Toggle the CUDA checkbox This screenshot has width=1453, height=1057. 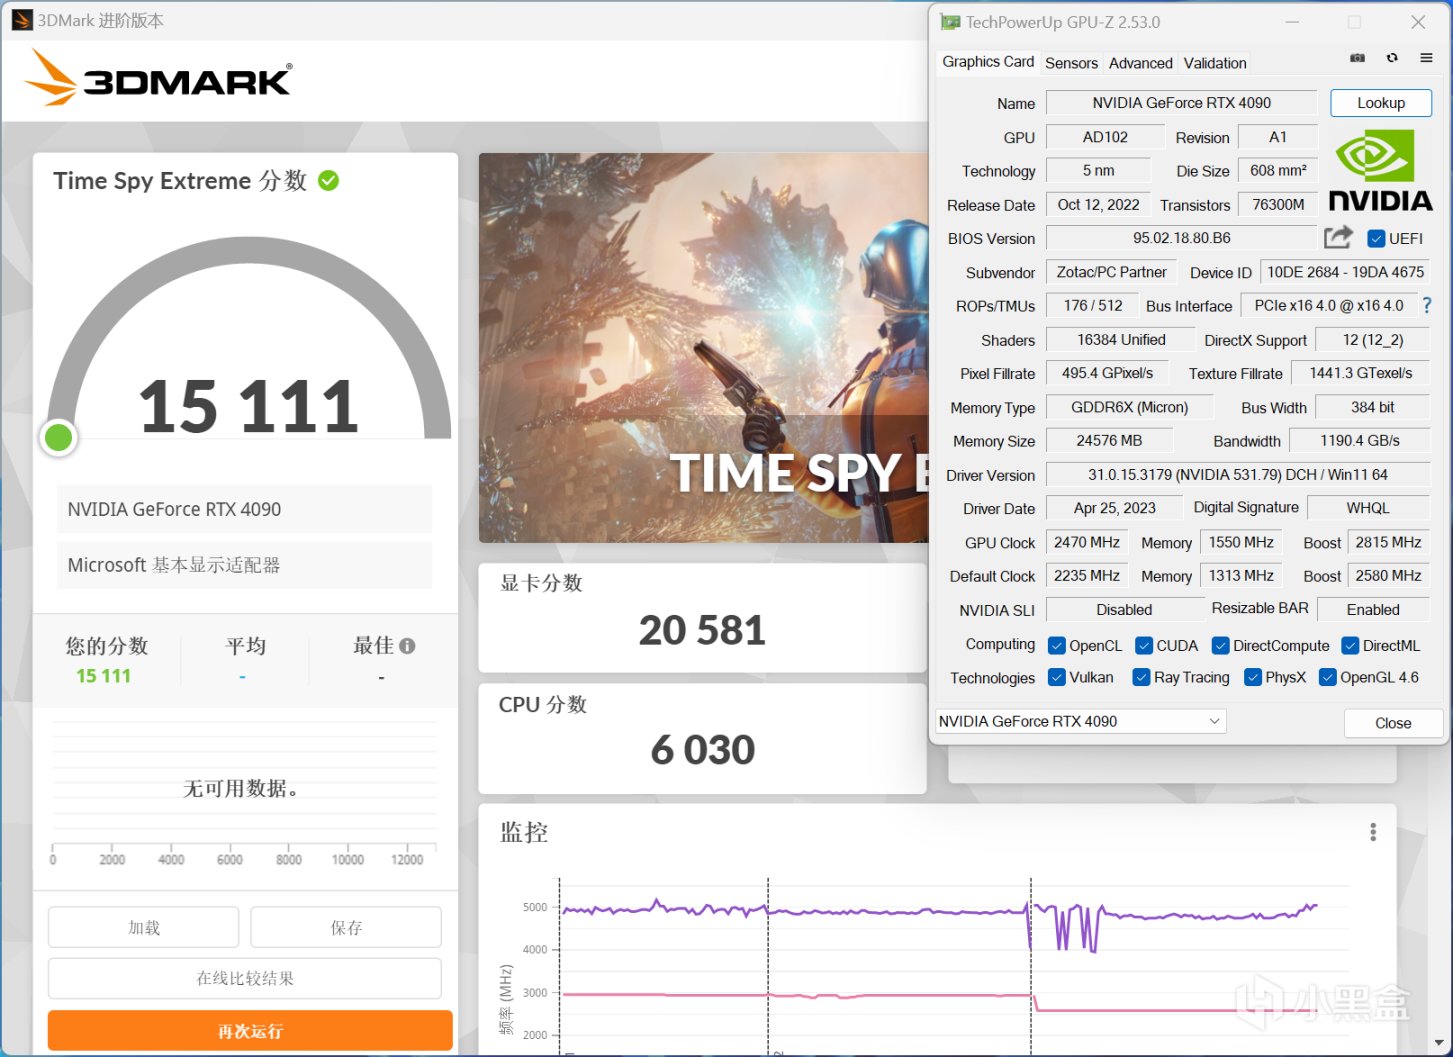[1144, 646]
